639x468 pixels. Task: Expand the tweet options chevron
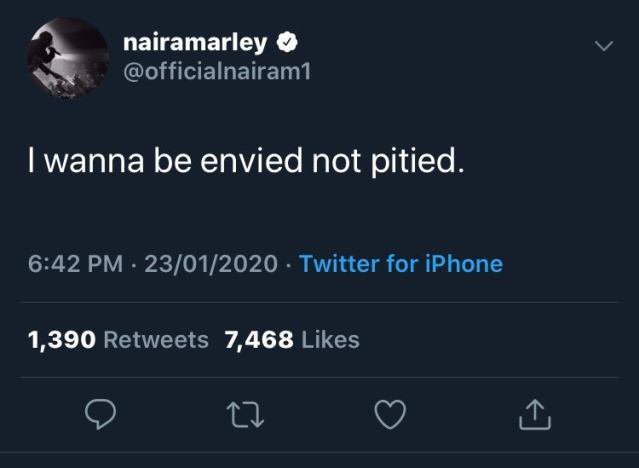point(602,46)
